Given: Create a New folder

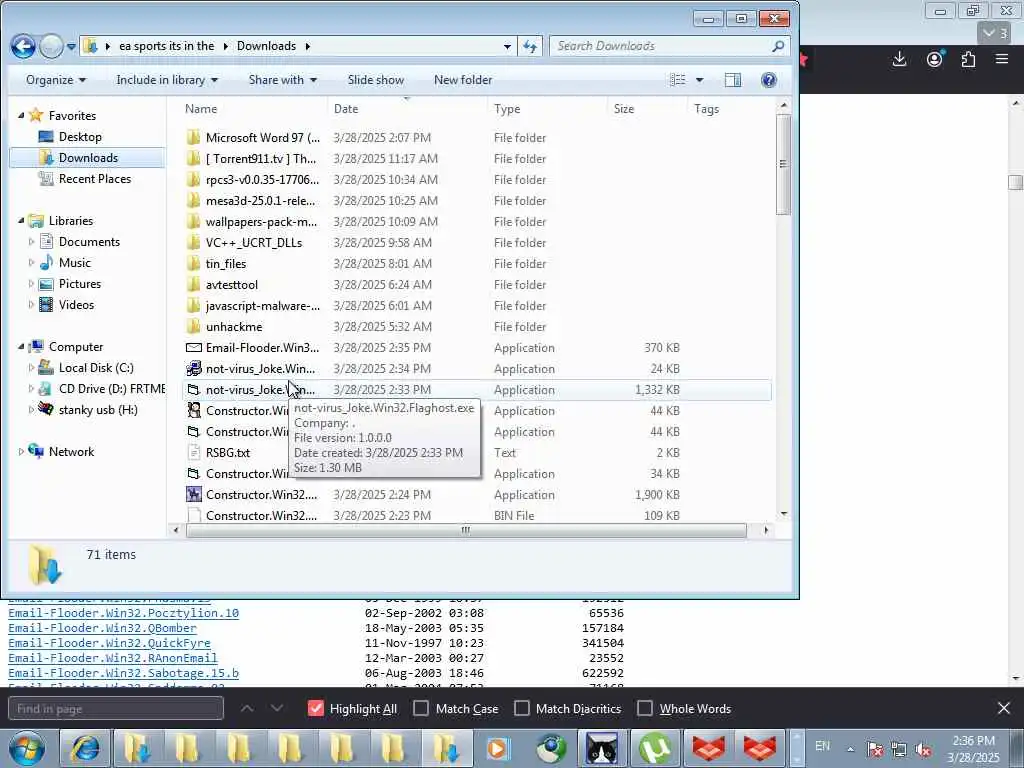Looking at the screenshot, I should pyautogui.click(x=463, y=80).
